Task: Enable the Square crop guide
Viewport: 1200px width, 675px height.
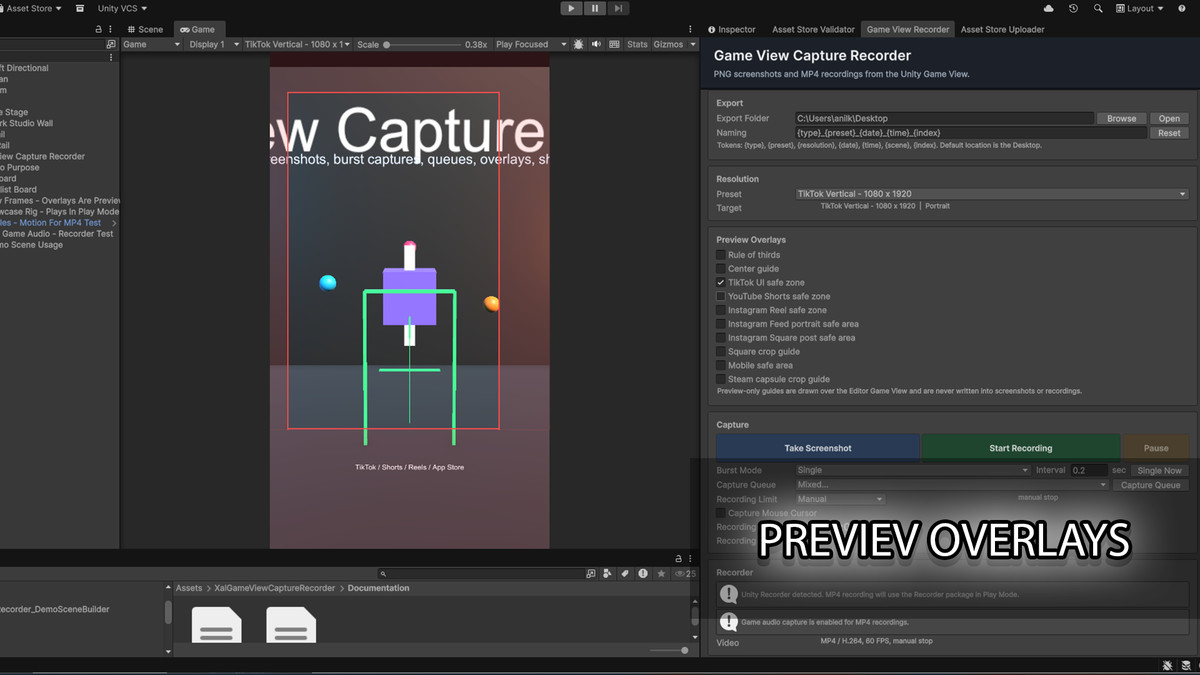Action: (x=720, y=352)
